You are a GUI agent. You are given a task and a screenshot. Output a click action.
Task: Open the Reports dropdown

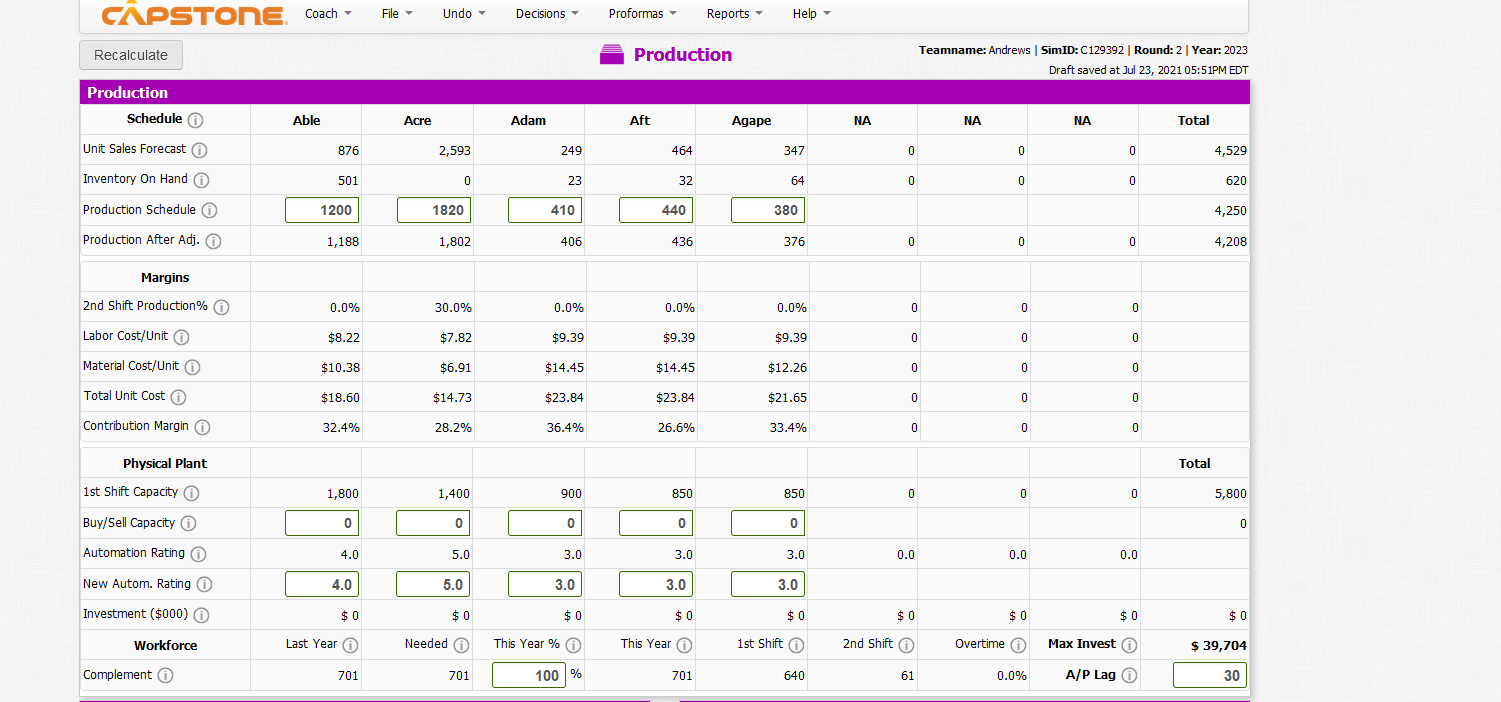point(734,13)
